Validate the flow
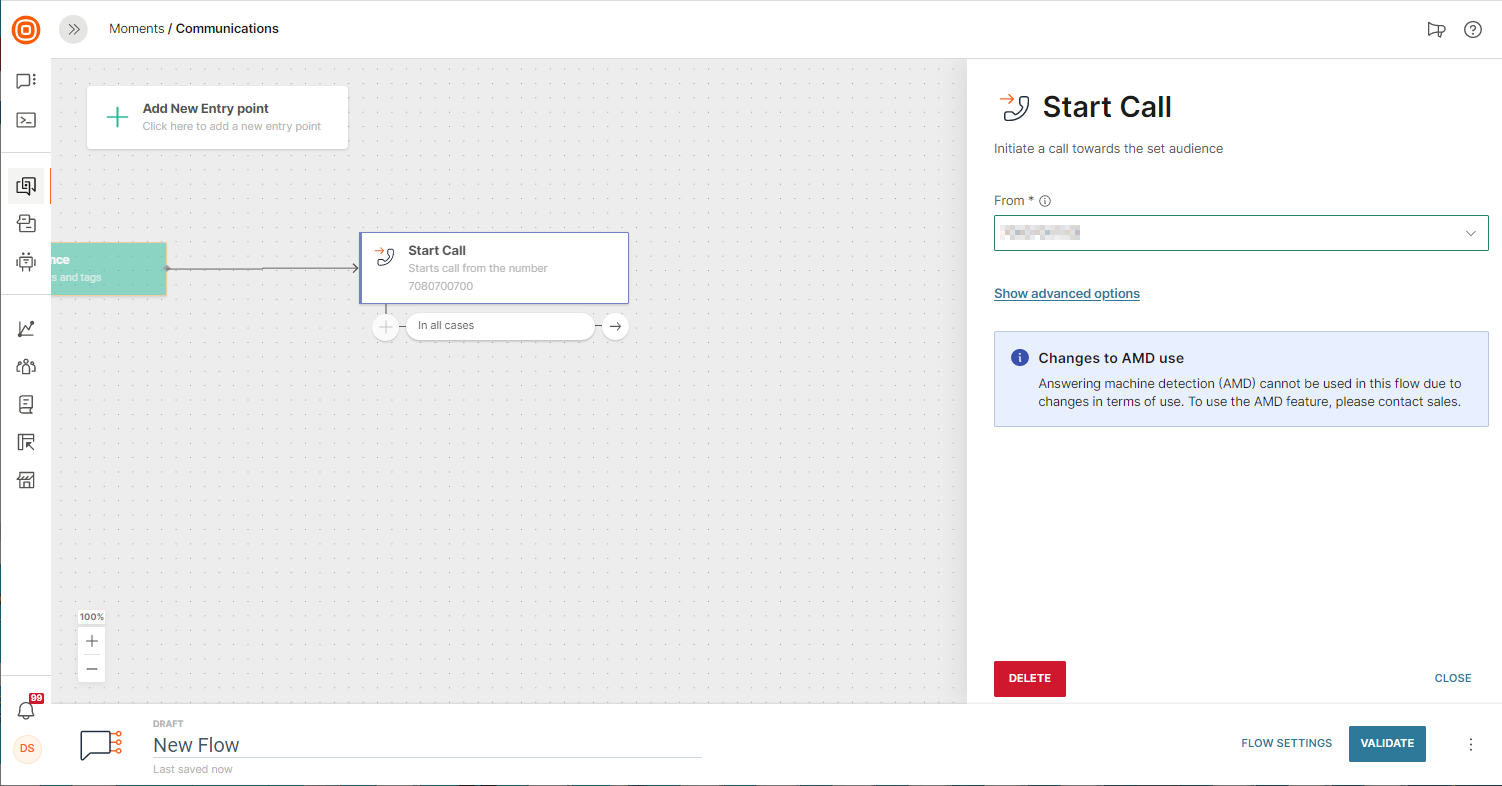The image size is (1502, 786). tap(1387, 744)
